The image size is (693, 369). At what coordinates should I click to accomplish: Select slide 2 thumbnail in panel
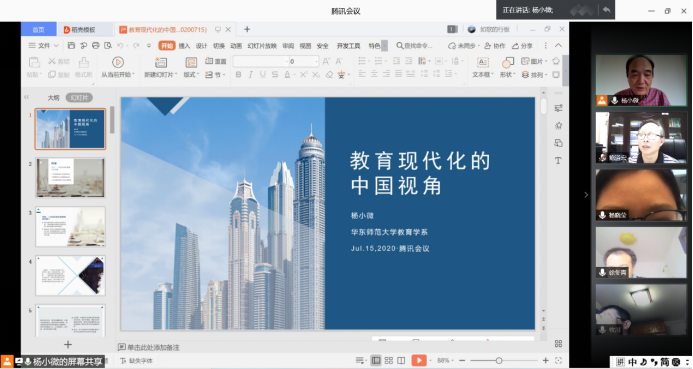click(x=70, y=178)
